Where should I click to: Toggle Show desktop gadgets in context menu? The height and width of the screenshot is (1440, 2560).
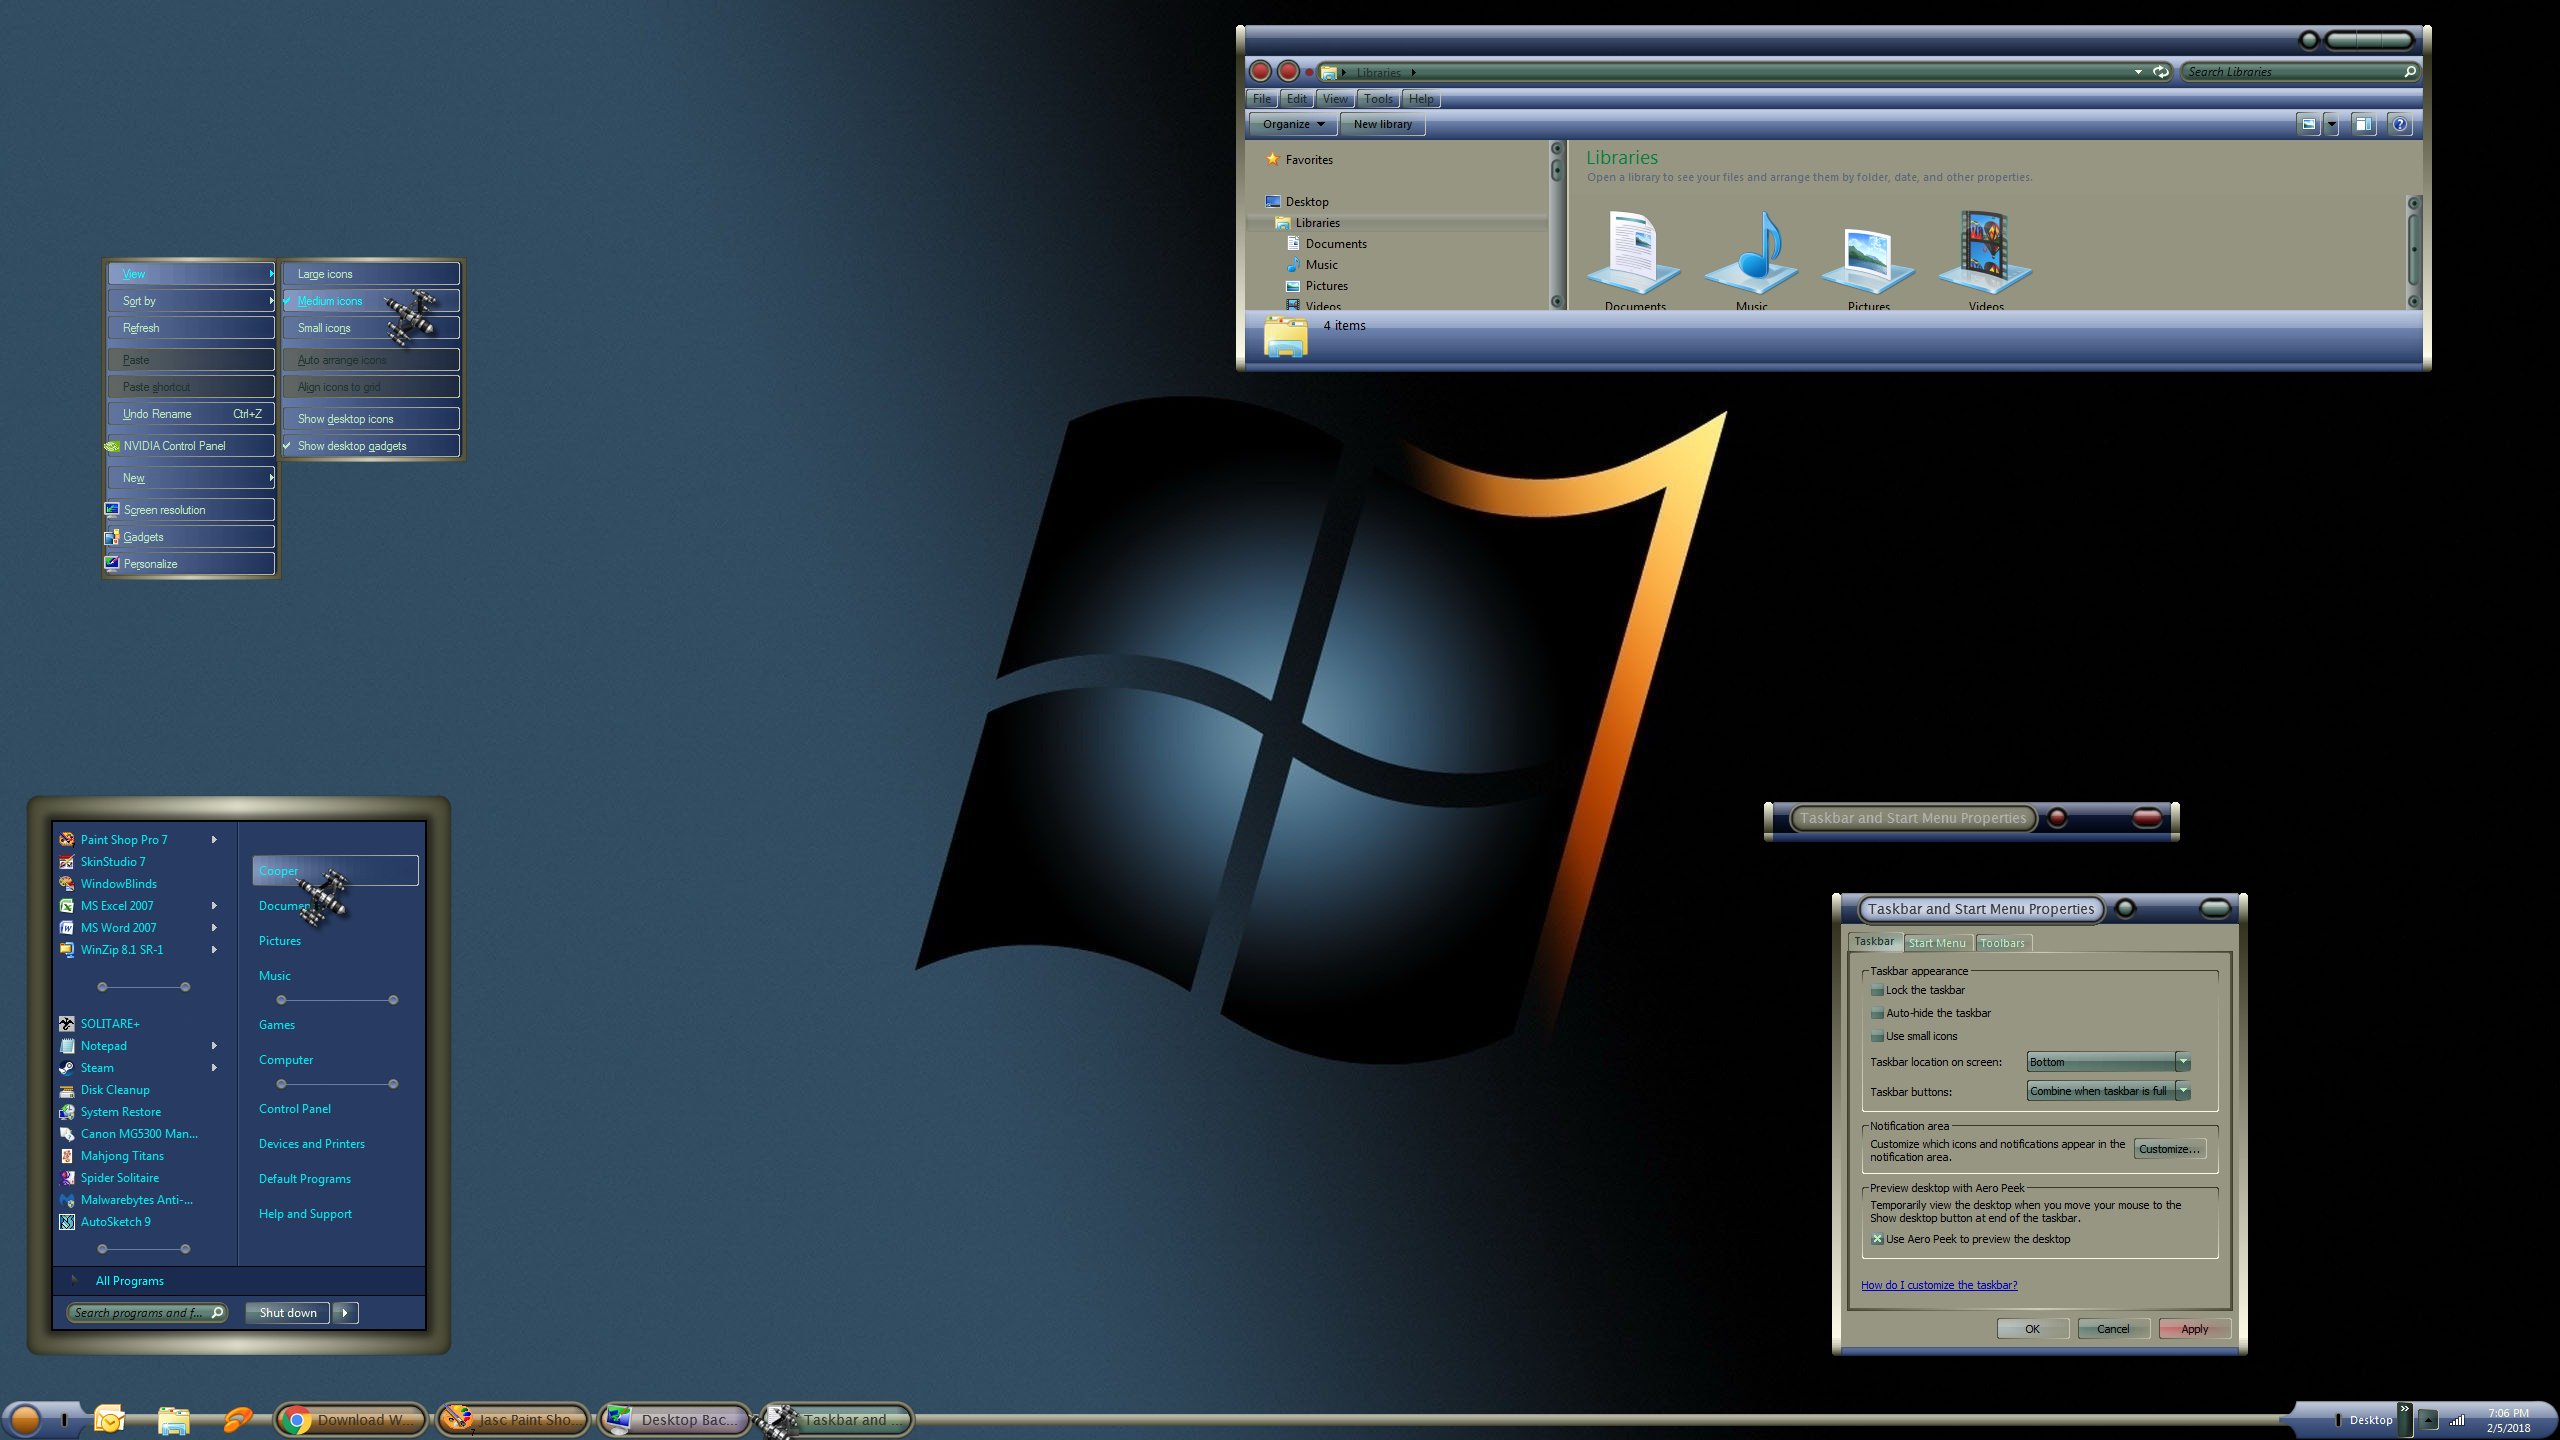(x=371, y=446)
